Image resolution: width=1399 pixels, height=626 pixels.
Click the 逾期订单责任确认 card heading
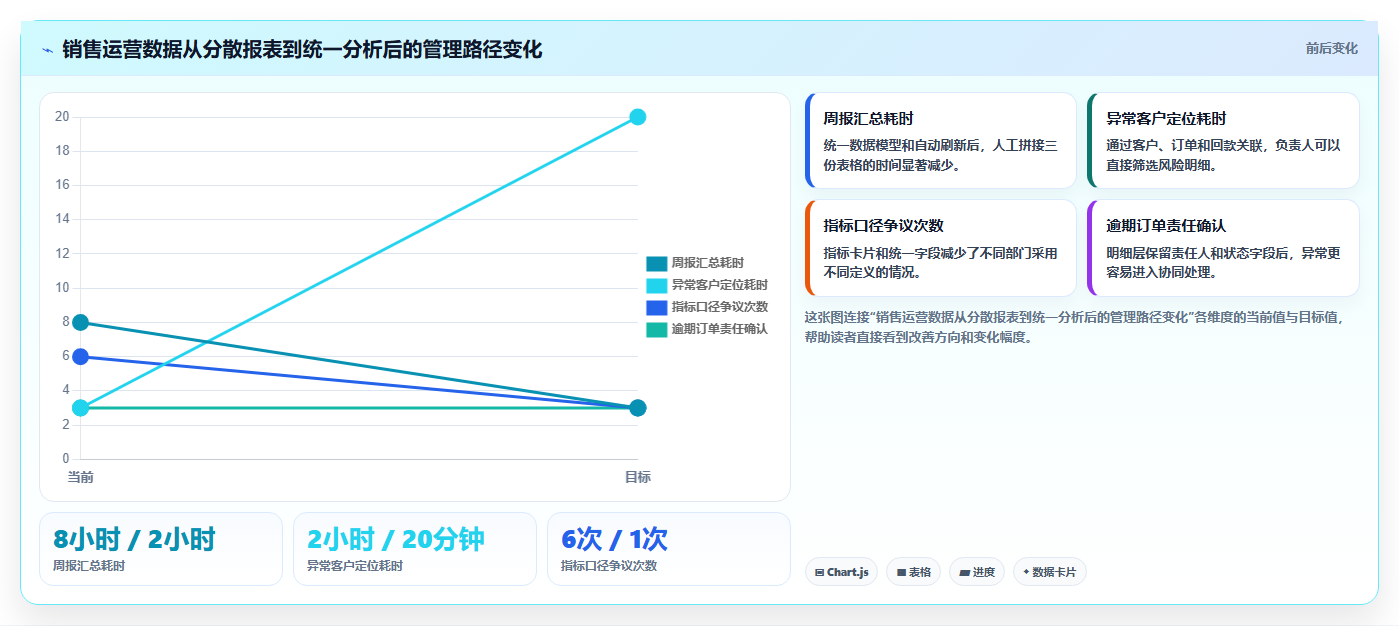tap(1166, 226)
